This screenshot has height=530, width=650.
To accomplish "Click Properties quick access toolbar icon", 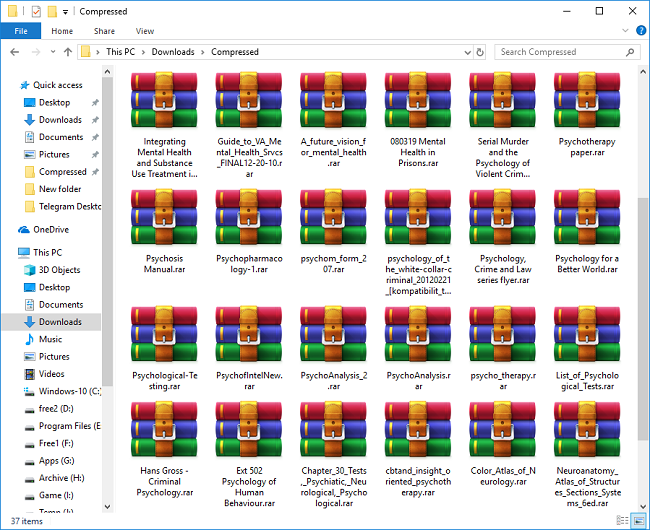I will (36, 12).
